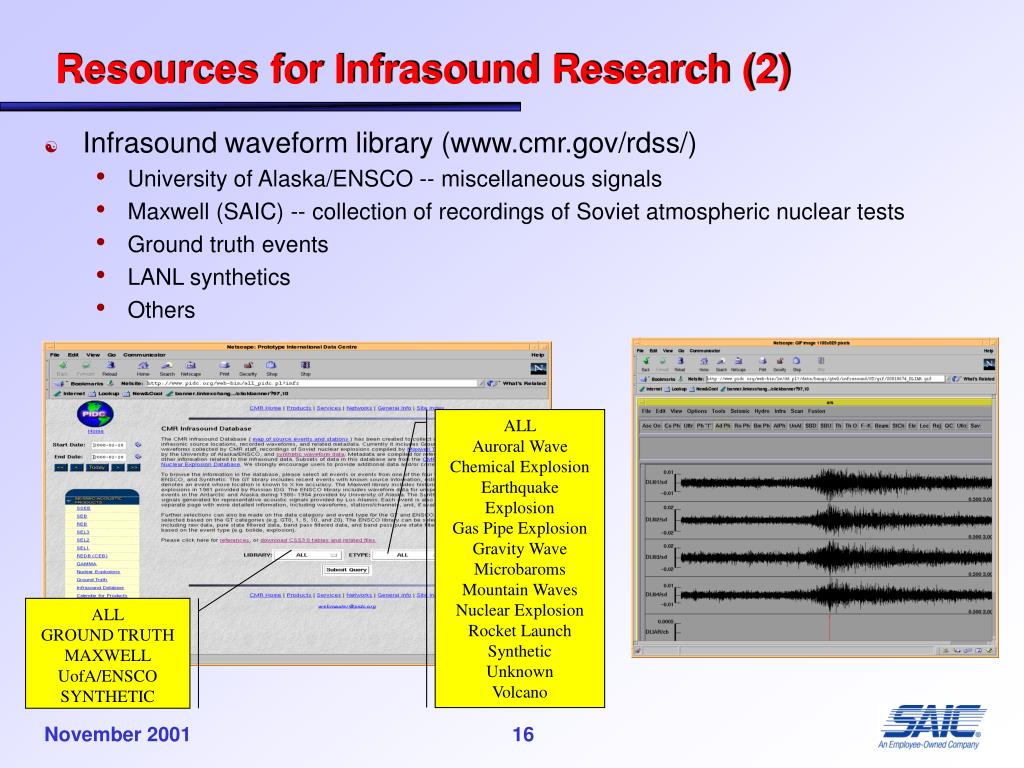Open Infra menu in waveform viewer
Image resolution: width=1024 pixels, height=768 pixels.
780,411
